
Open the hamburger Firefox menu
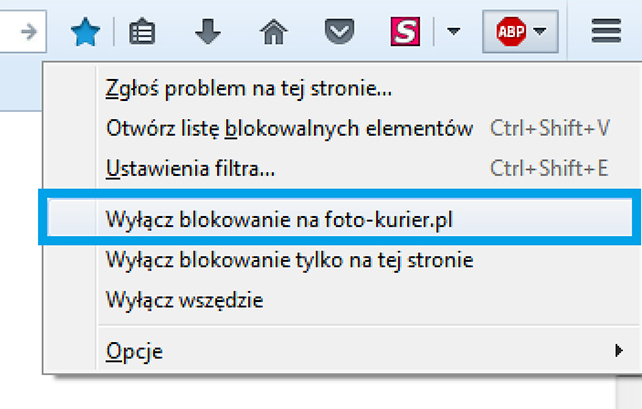tap(606, 31)
